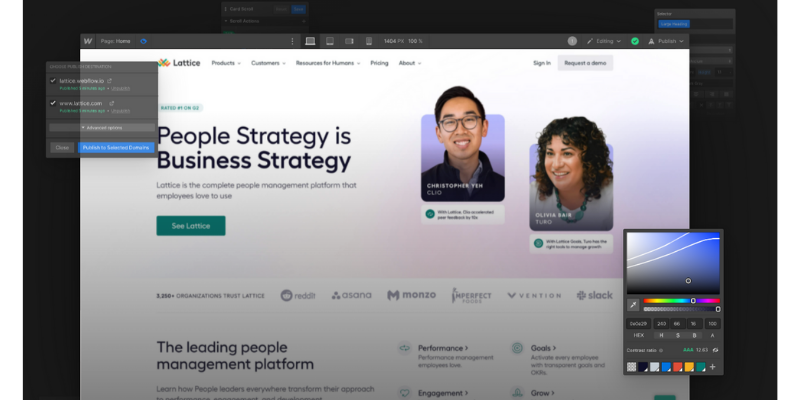Click inside the color saturation gradient area

pos(673,263)
